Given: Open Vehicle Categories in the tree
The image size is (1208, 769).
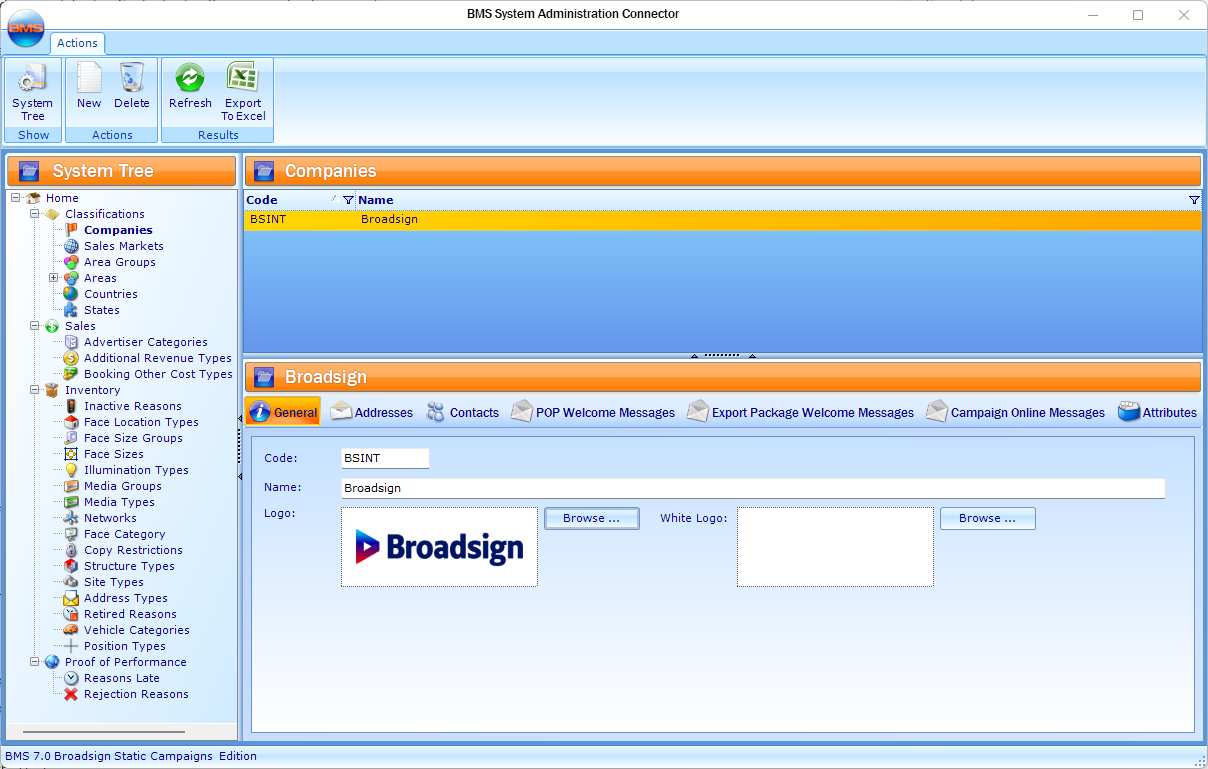Looking at the screenshot, I should click(x=137, y=630).
